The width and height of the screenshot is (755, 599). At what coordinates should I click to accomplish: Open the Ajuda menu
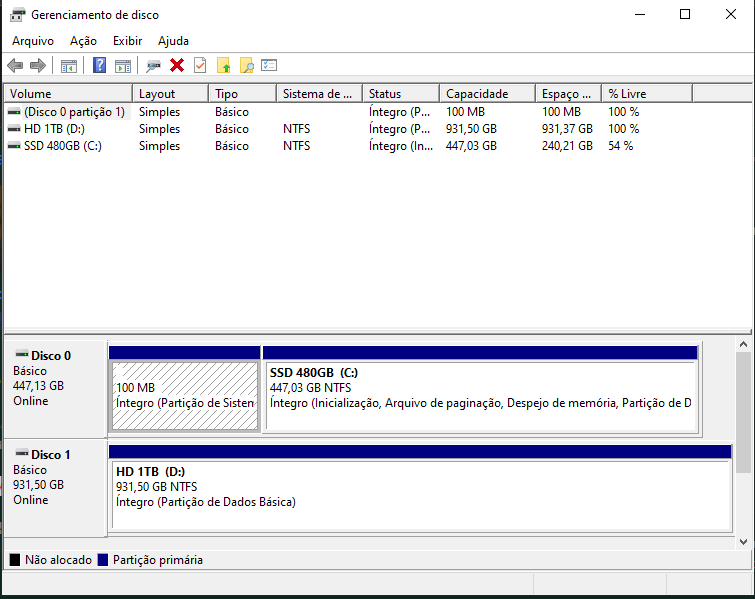click(x=173, y=41)
